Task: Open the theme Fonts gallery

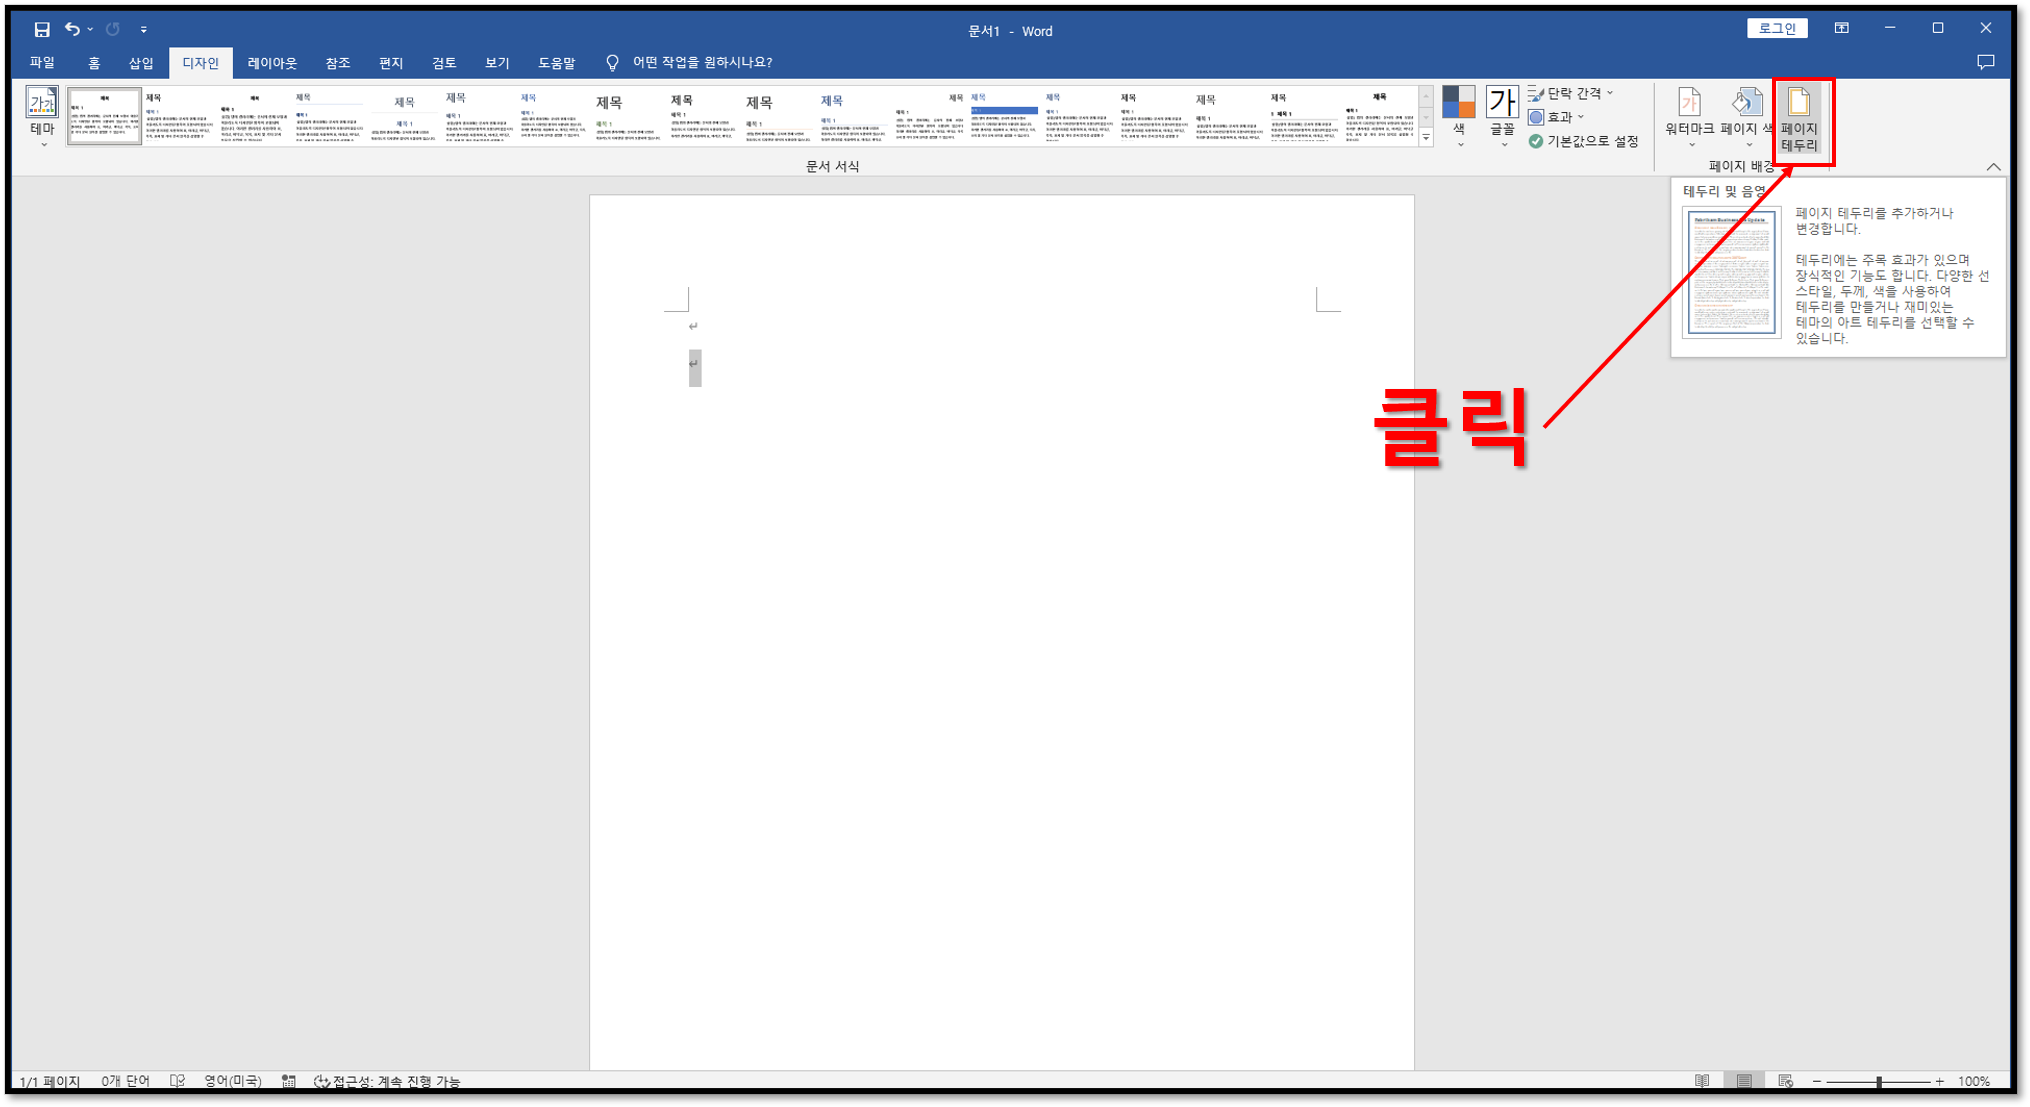Action: 1502,117
